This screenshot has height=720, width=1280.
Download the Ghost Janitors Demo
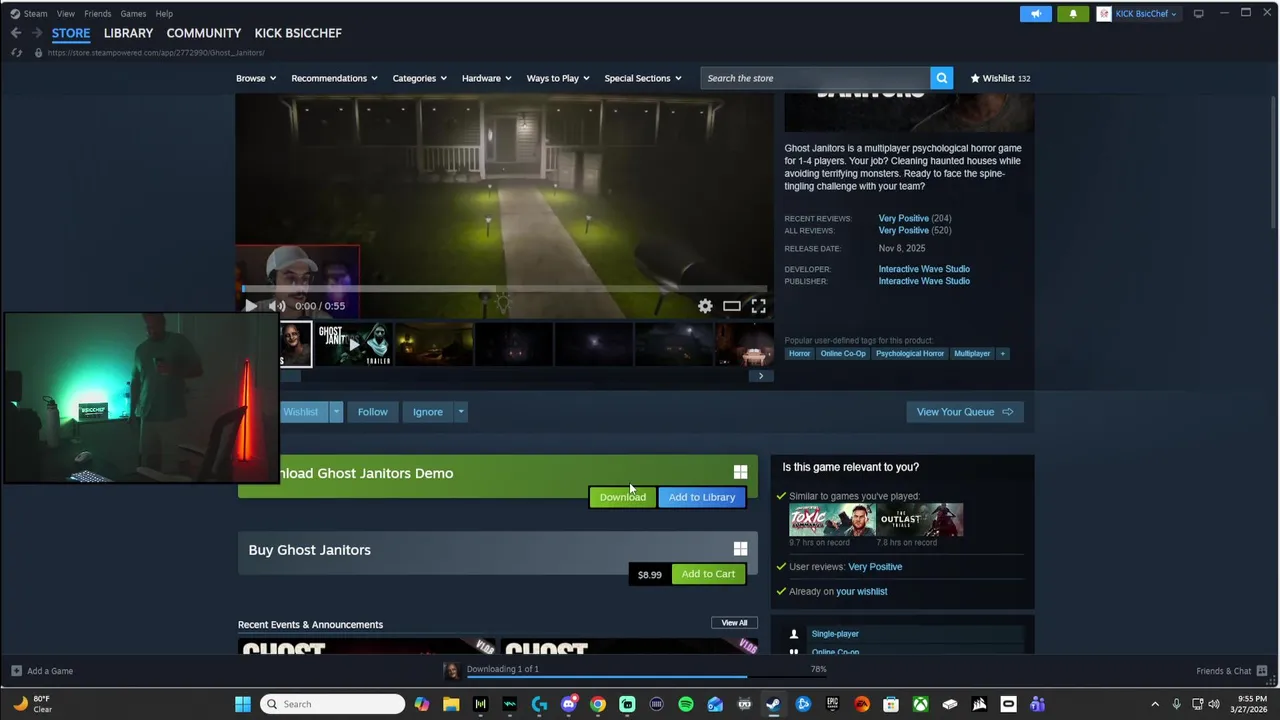[622, 497]
